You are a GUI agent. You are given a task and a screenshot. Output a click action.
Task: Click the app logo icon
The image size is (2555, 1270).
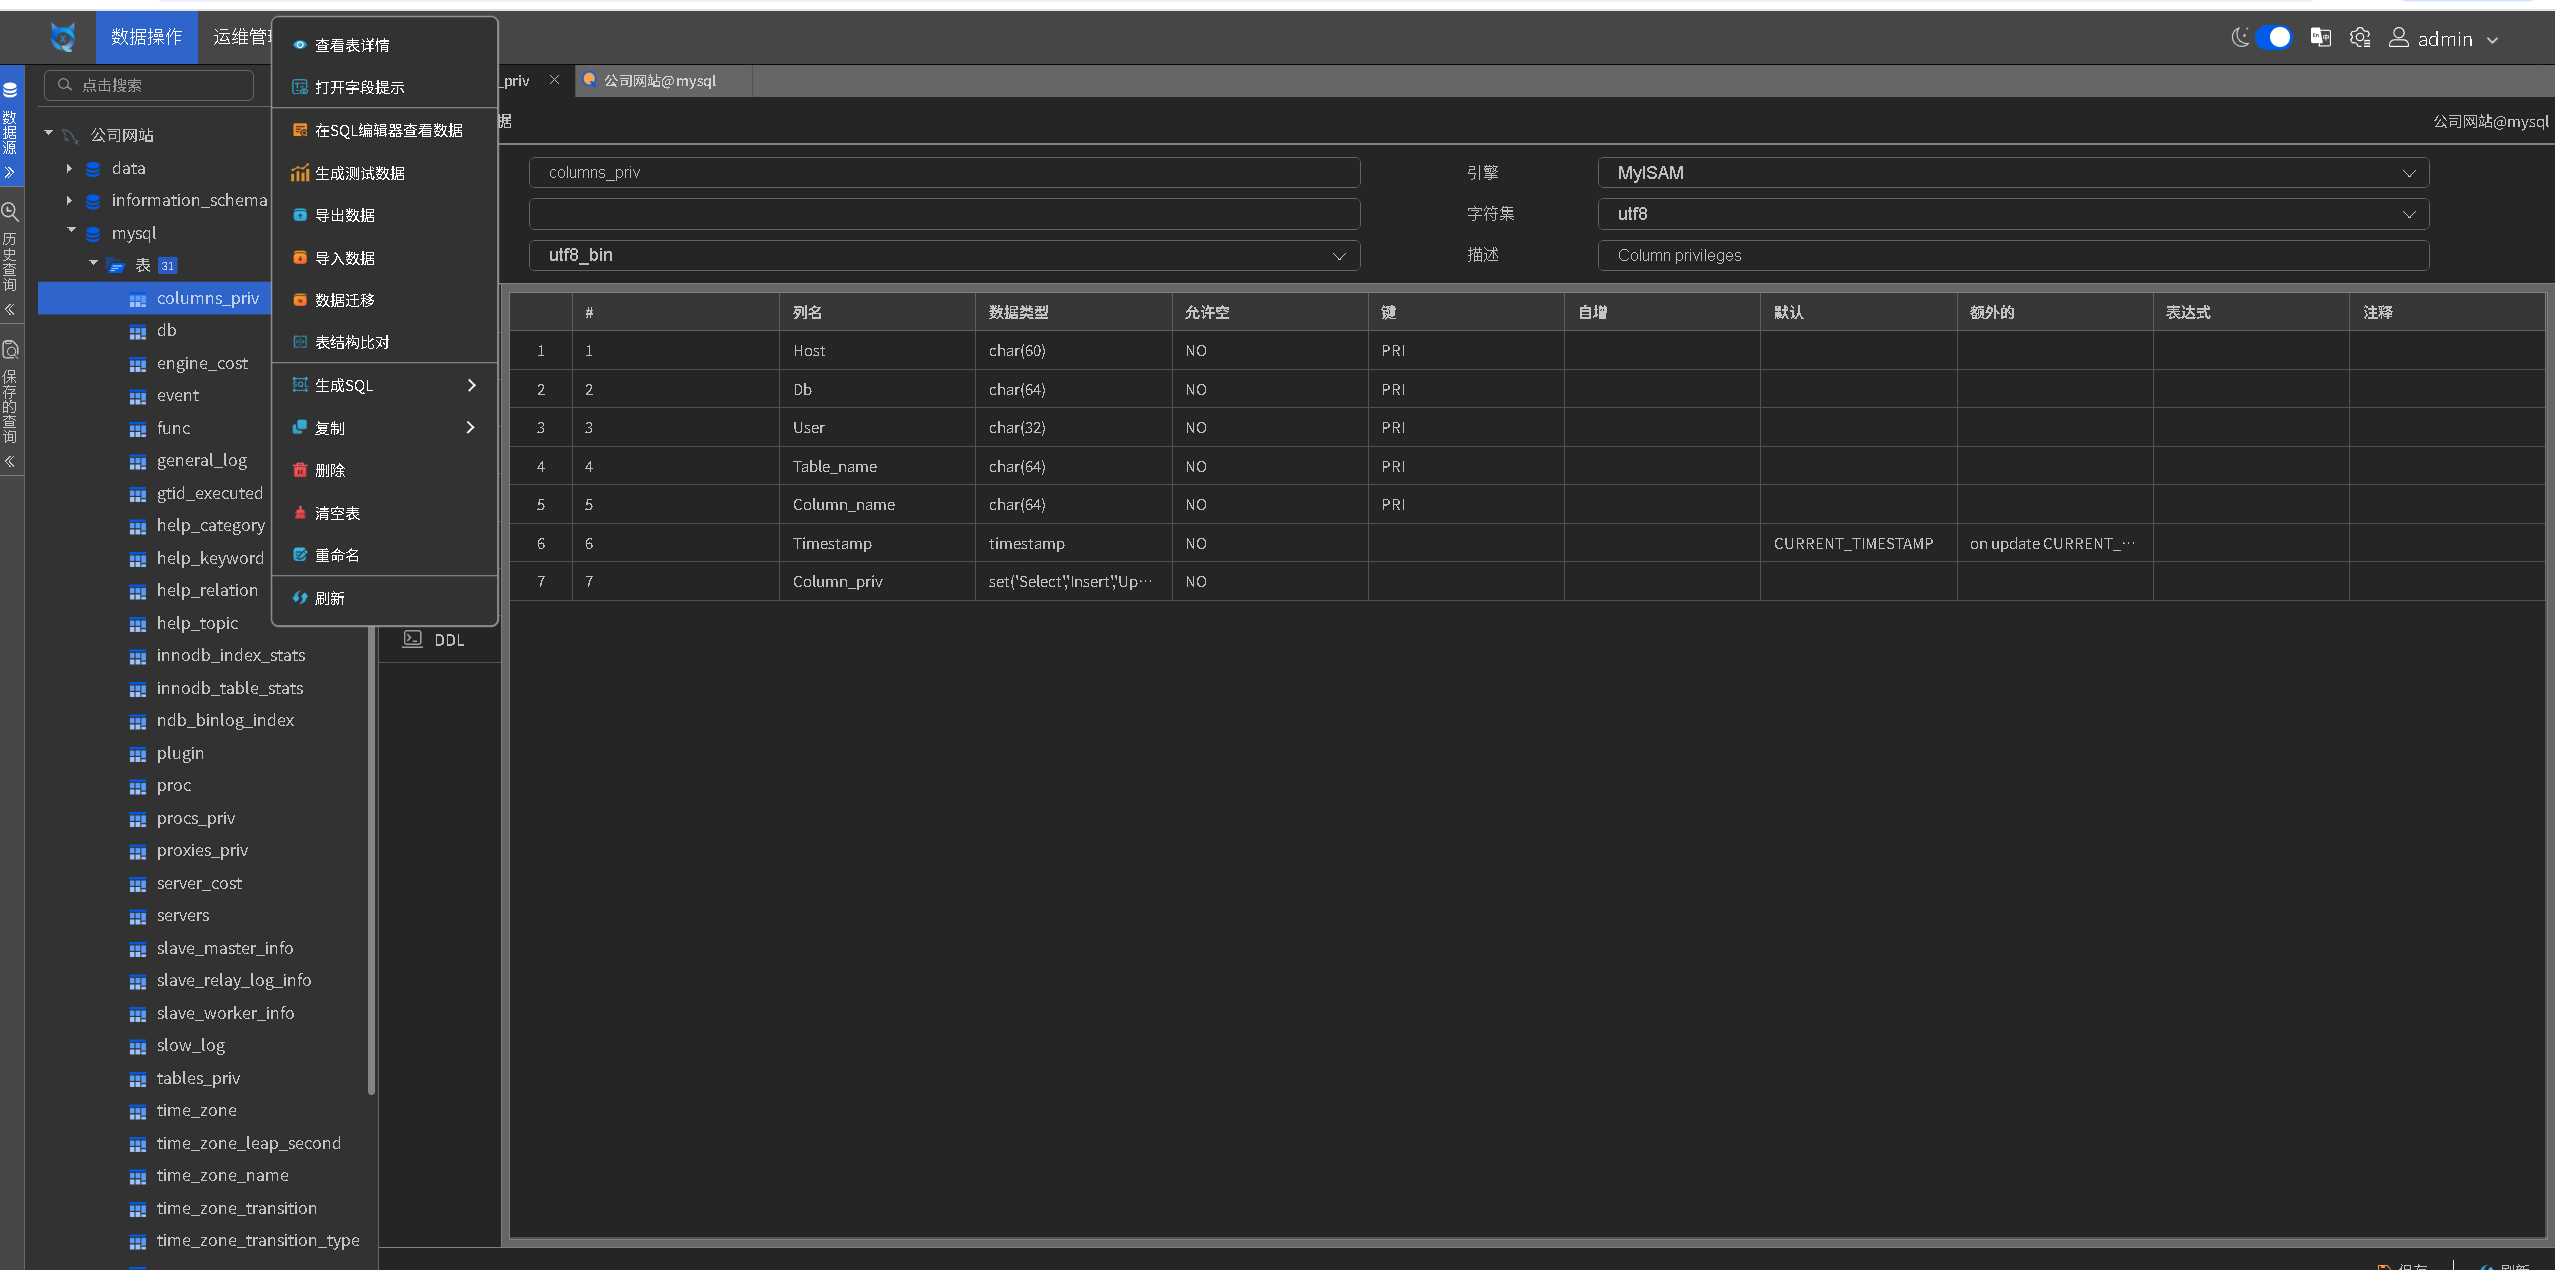[63, 37]
